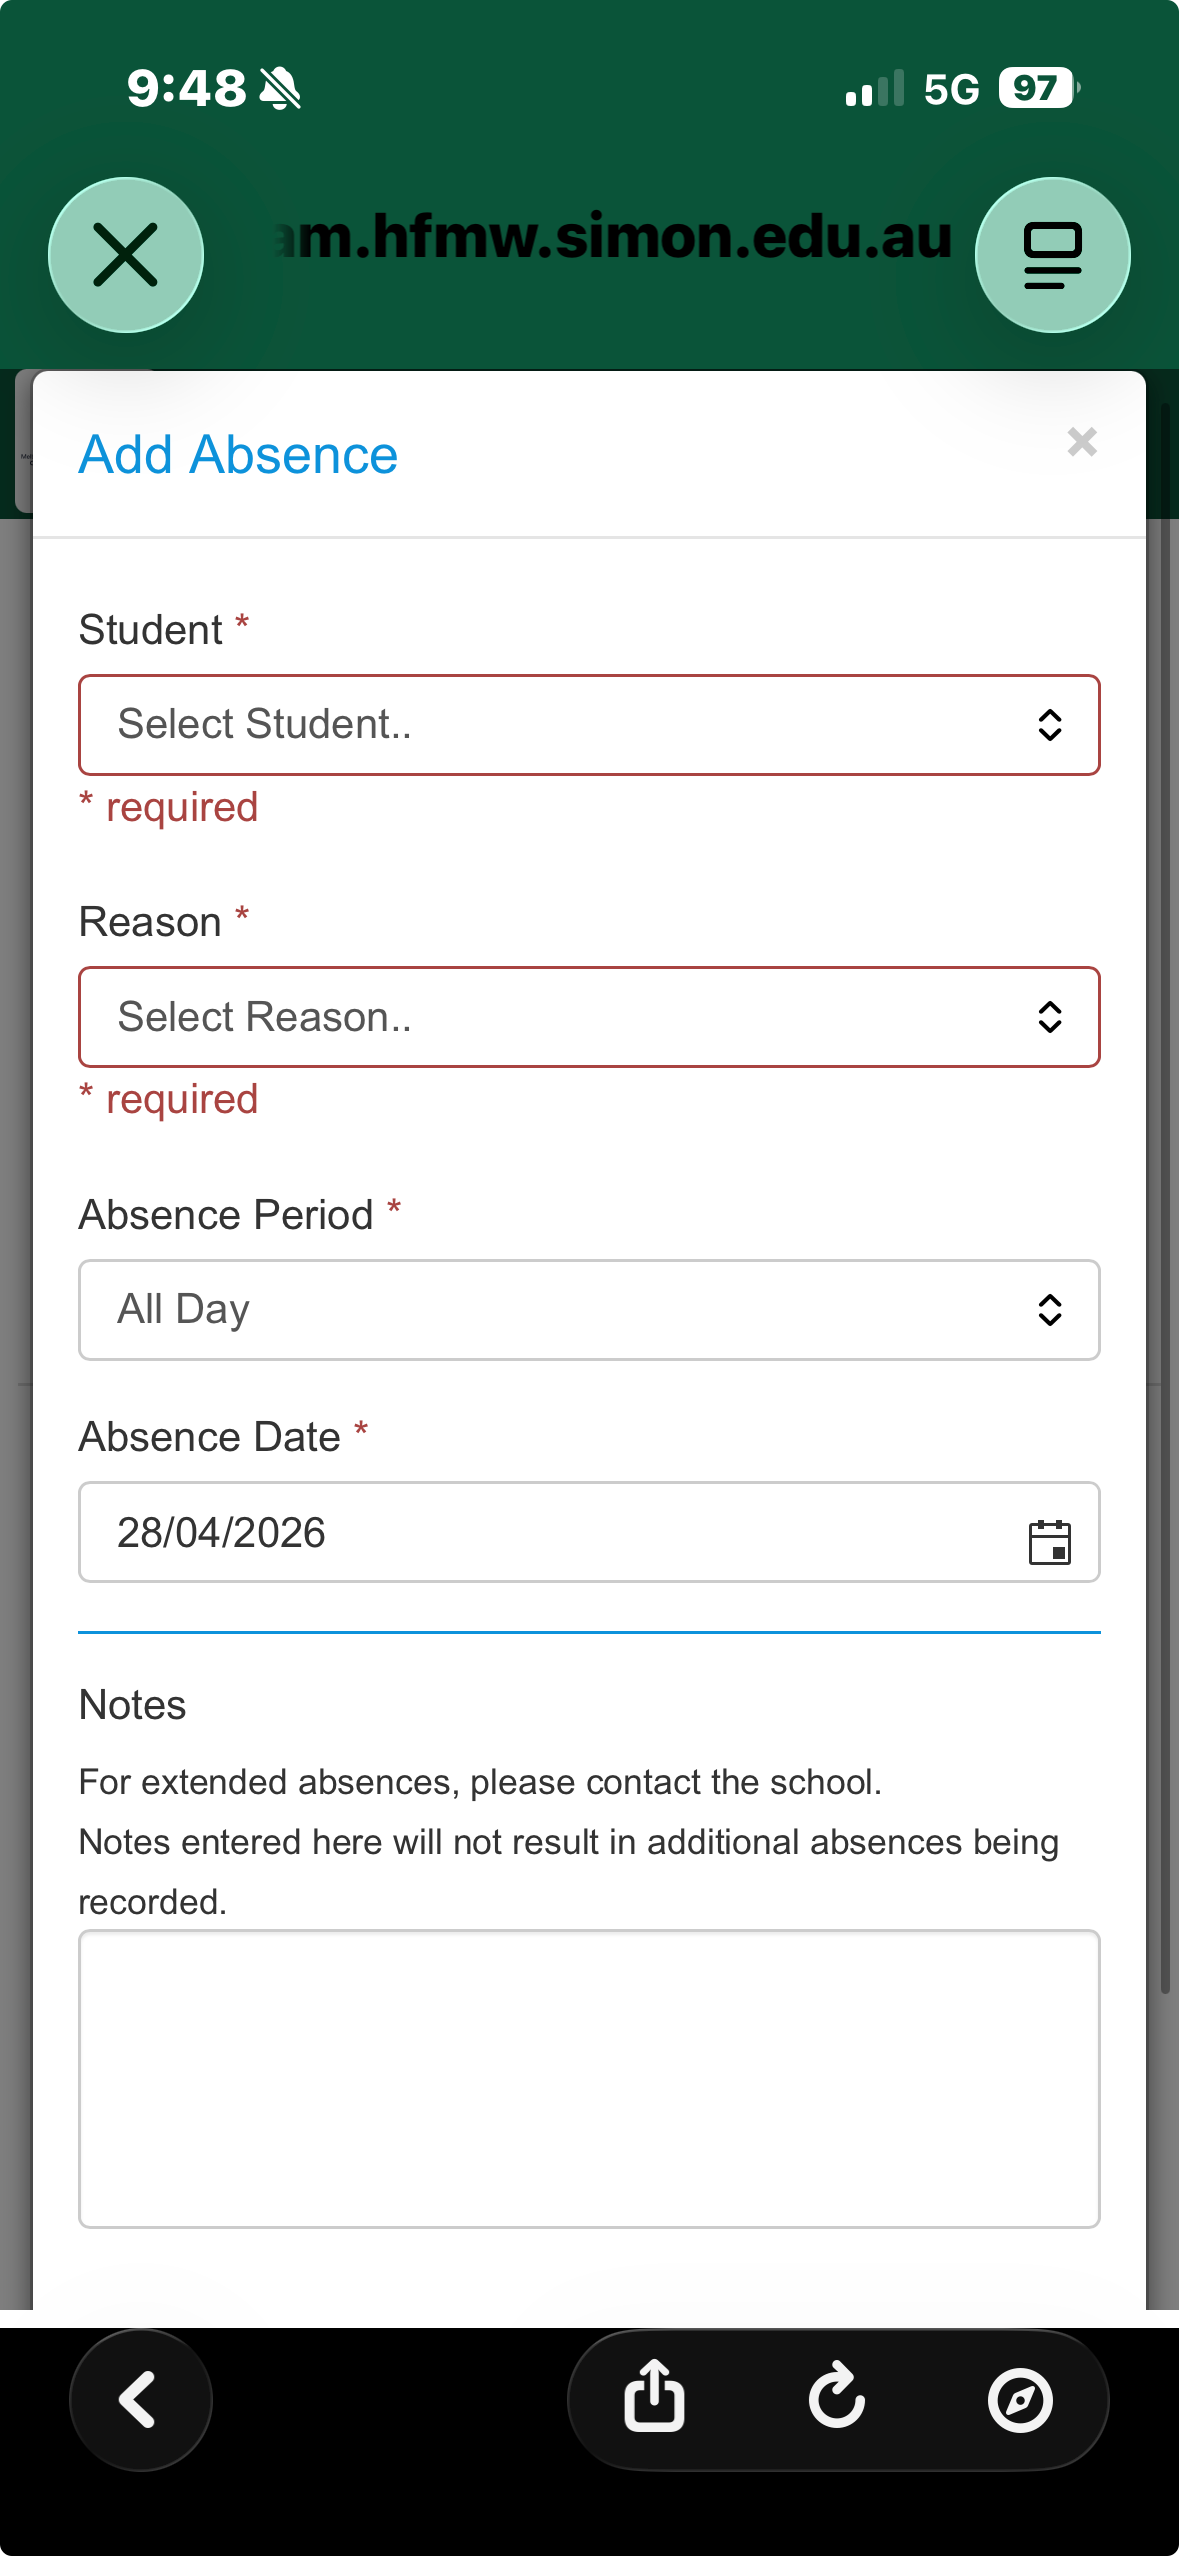Open in Safari via compass icon
This screenshot has height=2556, width=1179.
pos(1020,2399)
